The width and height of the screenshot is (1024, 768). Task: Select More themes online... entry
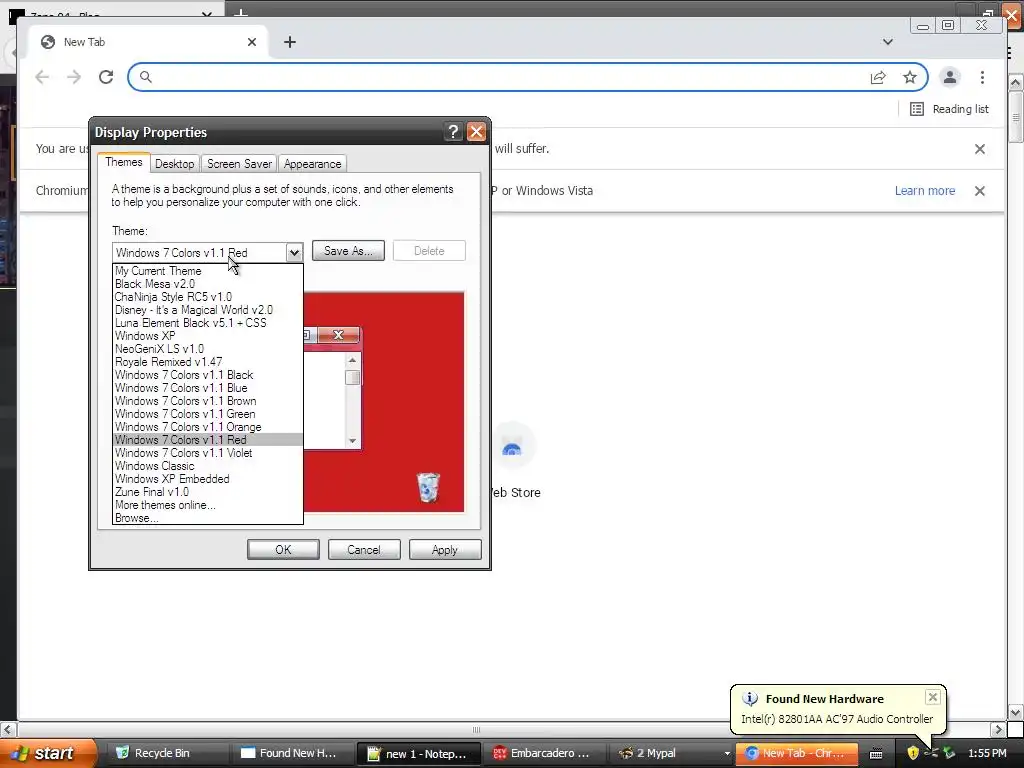(x=208, y=505)
